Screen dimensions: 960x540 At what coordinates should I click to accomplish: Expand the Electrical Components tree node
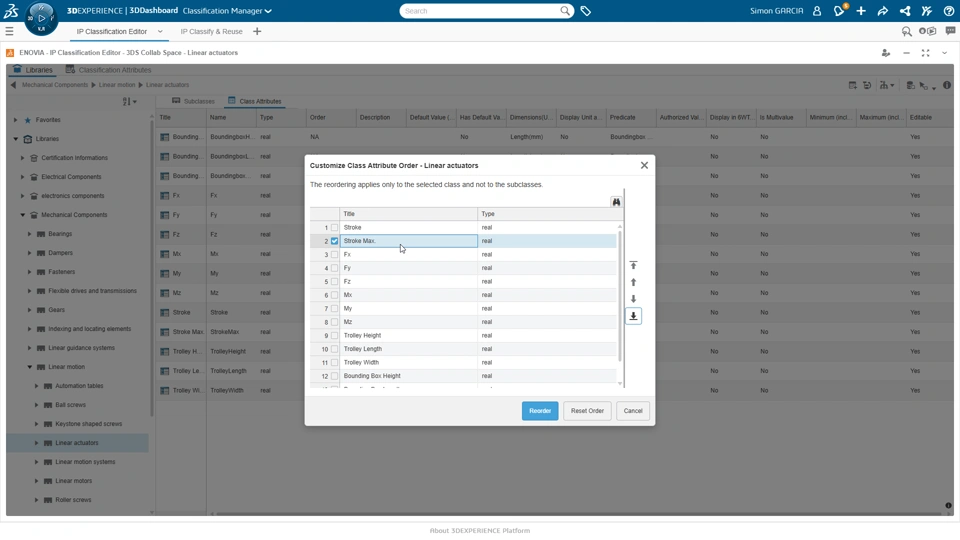[23, 177]
